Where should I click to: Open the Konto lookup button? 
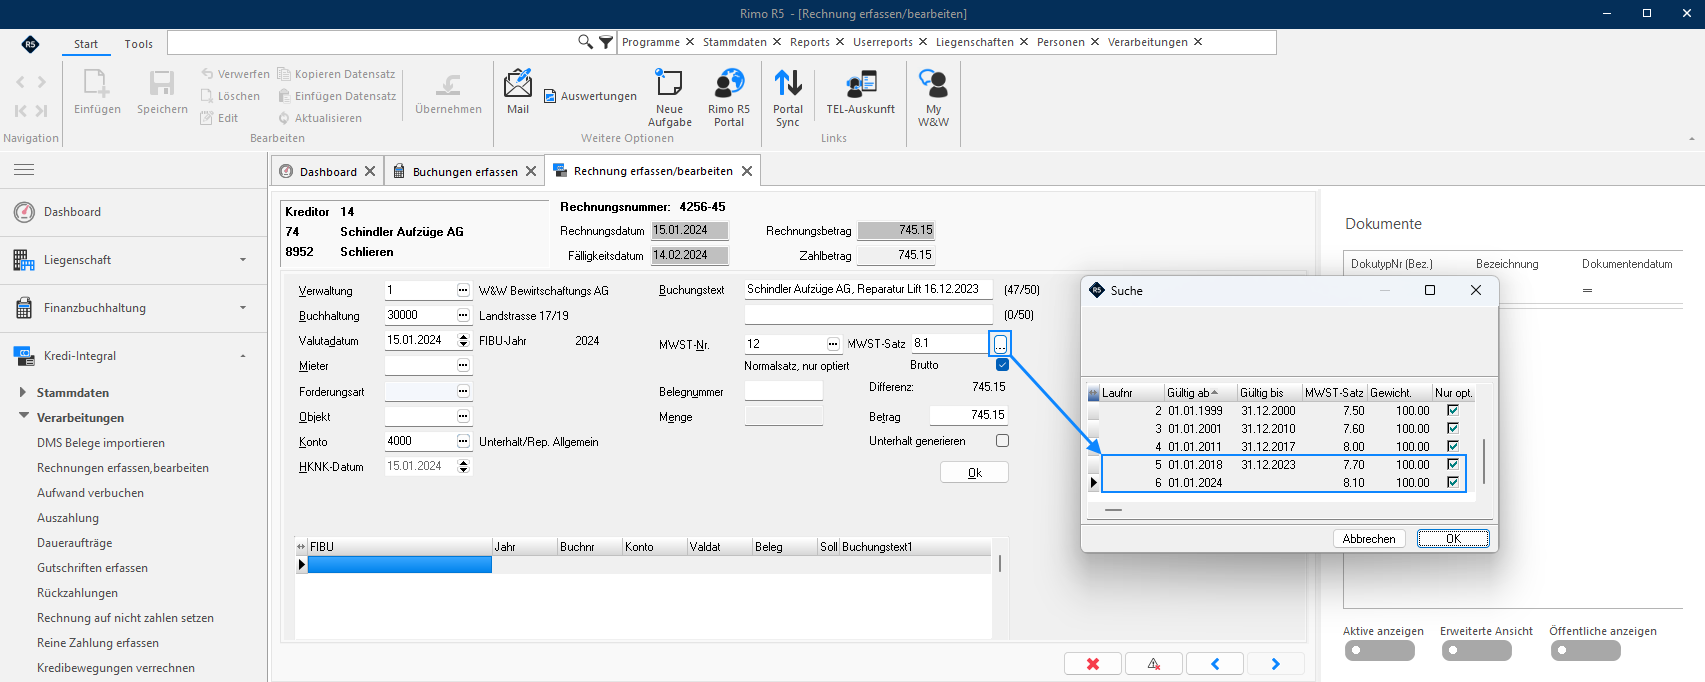tap(463, 441)
